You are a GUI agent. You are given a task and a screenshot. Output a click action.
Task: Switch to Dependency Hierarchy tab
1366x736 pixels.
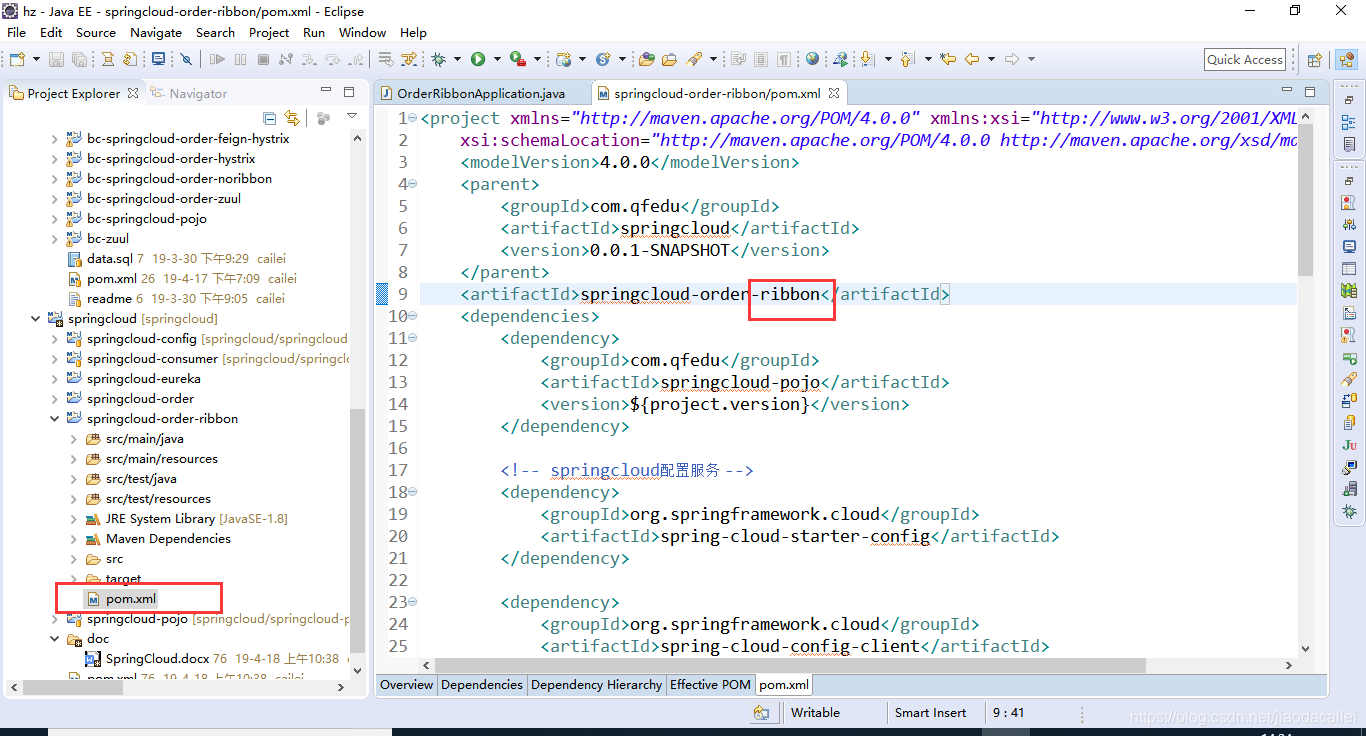[596, 685]
